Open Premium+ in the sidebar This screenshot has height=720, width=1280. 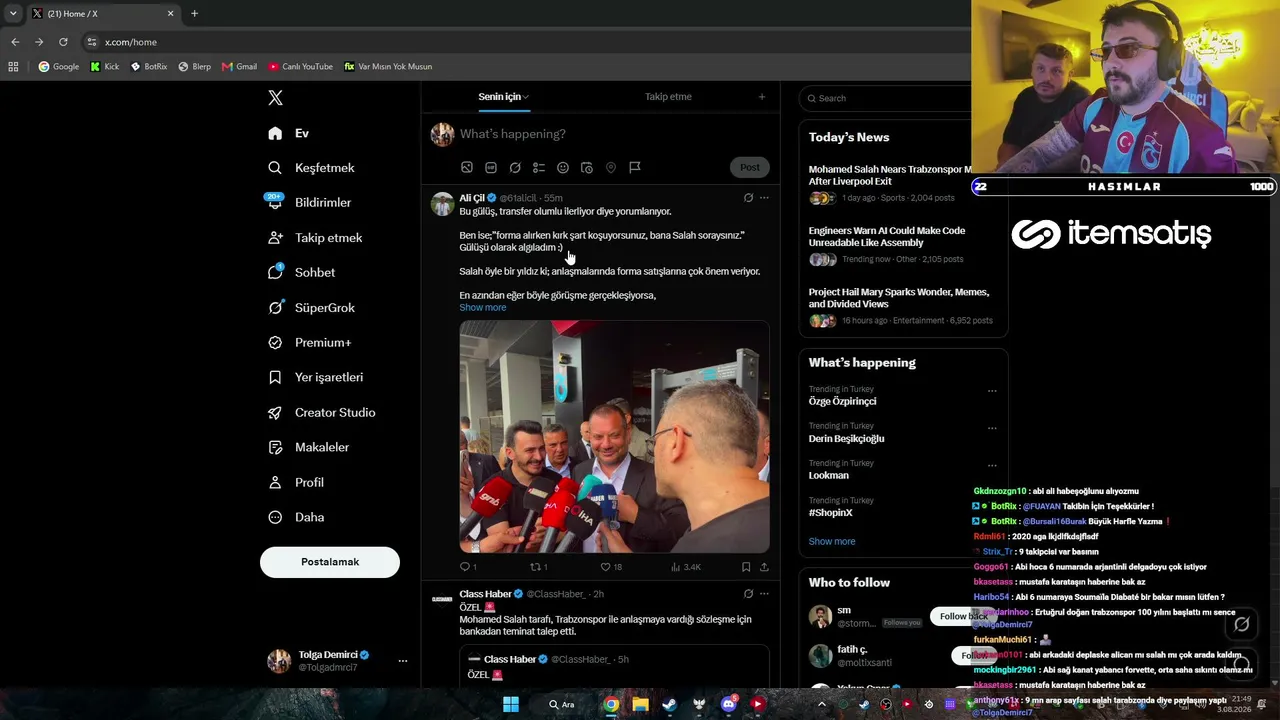tap(310, 342)
